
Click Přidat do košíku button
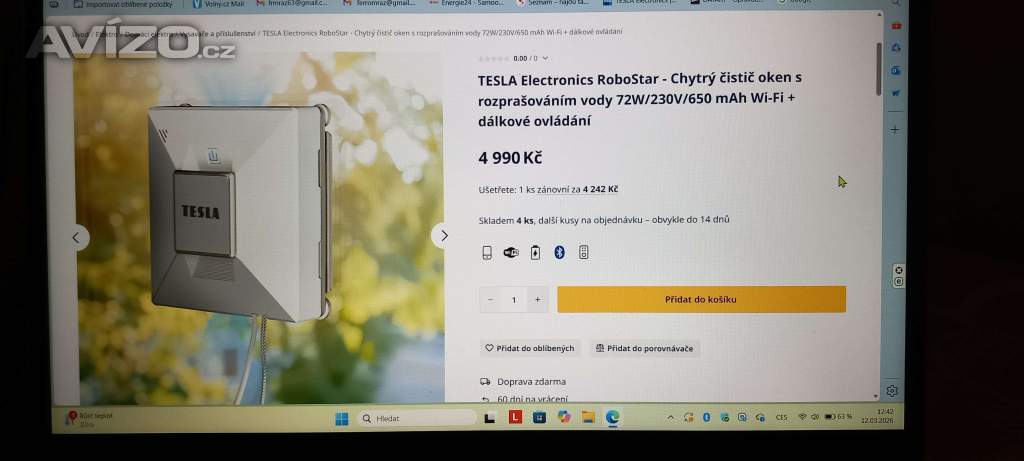(701, 300)
